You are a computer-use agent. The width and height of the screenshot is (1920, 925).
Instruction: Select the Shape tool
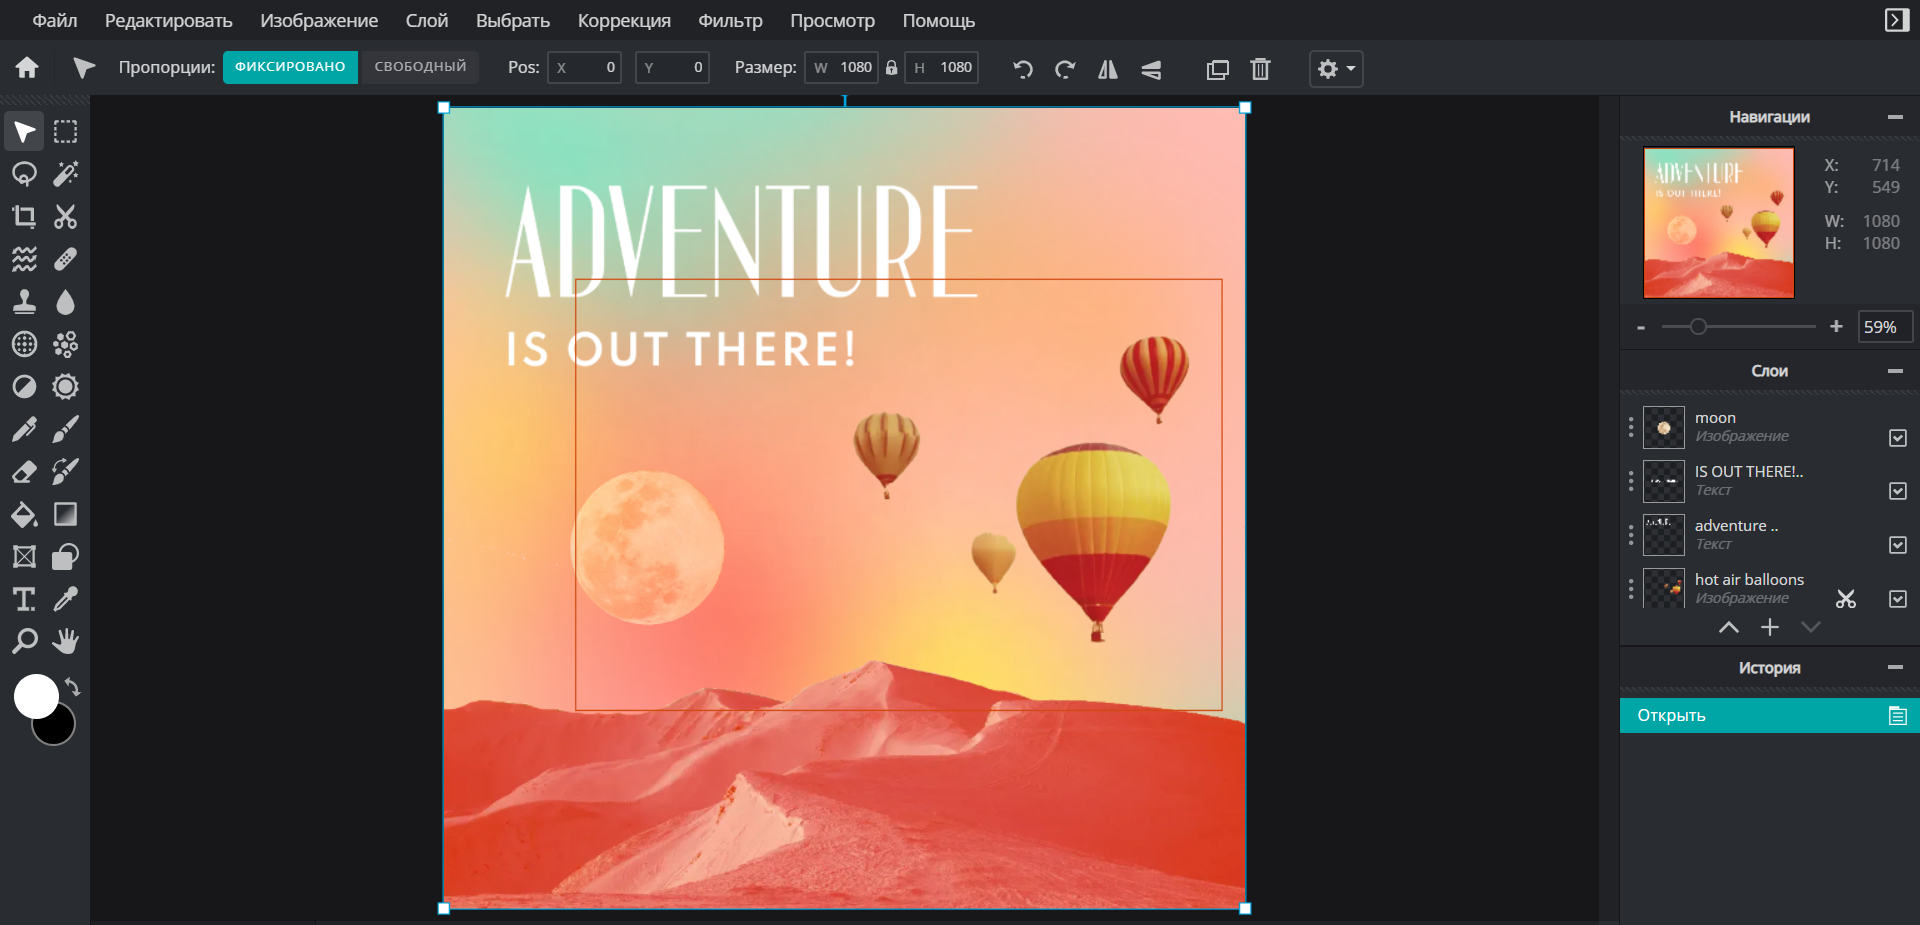point(66,557)
